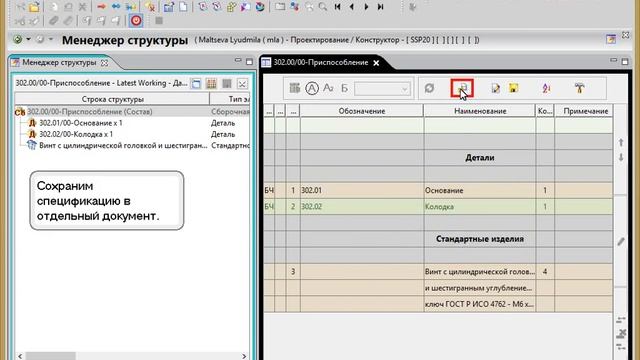Image resolution: width=640 pixels, height=360 pixels.
Task: Click the A2 format icon
Action: pos(329,88)
